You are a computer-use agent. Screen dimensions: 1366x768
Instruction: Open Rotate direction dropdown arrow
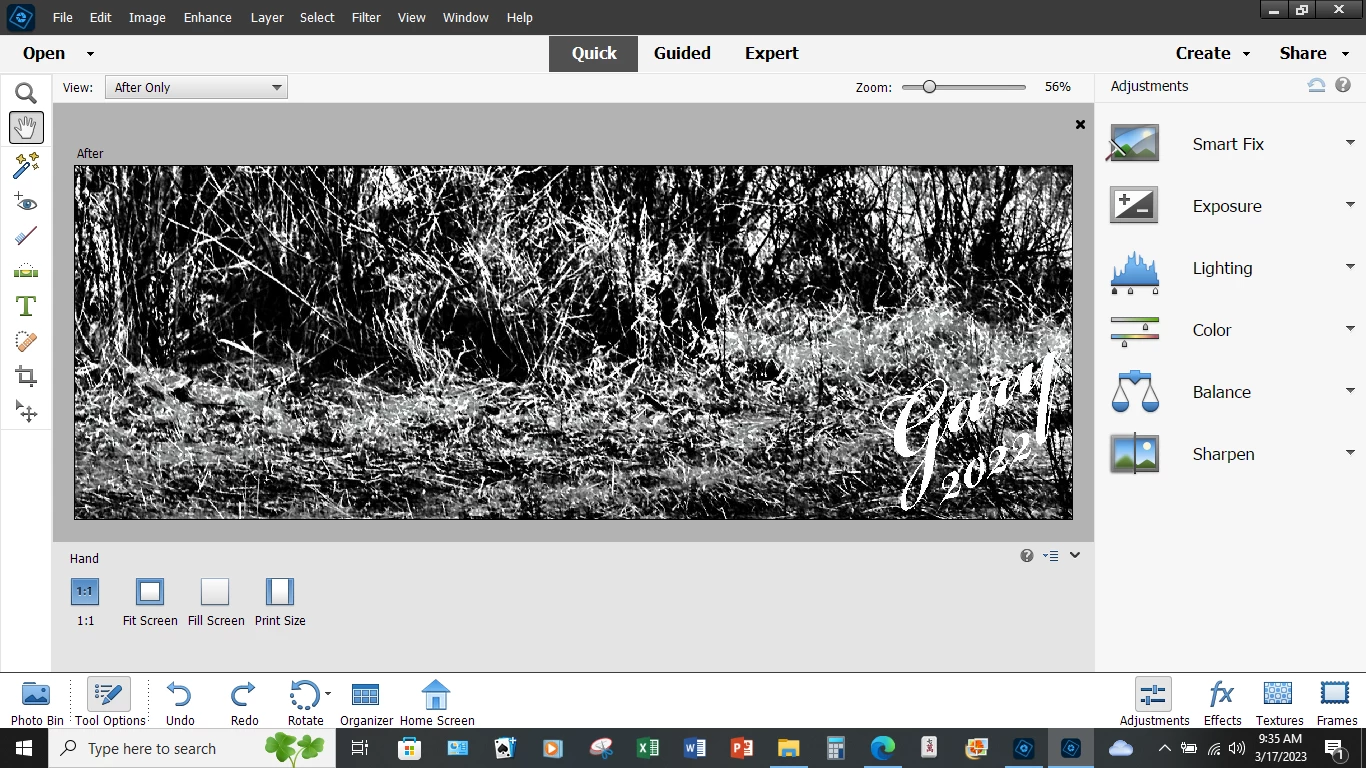pyautogui.click(x=328, y=693)
